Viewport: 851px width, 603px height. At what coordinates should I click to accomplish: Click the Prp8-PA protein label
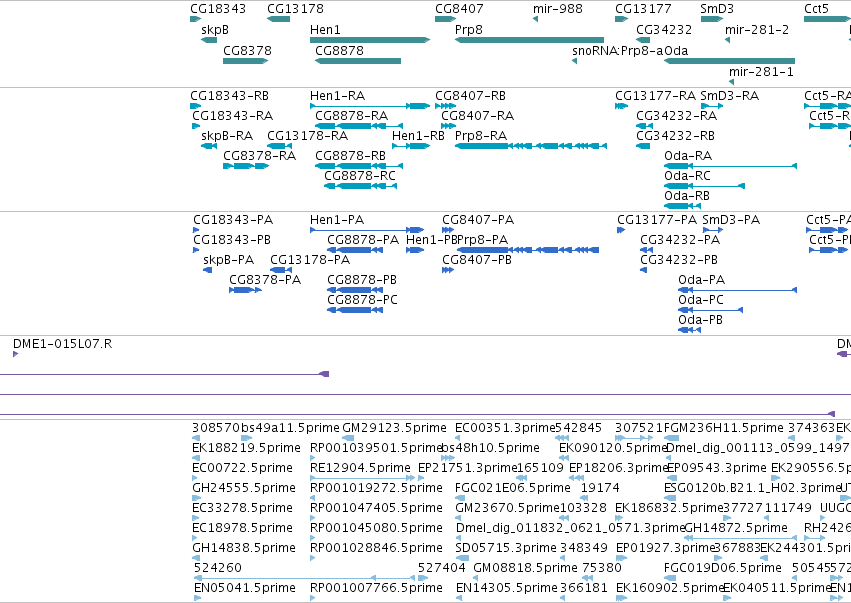coord(482,240)
